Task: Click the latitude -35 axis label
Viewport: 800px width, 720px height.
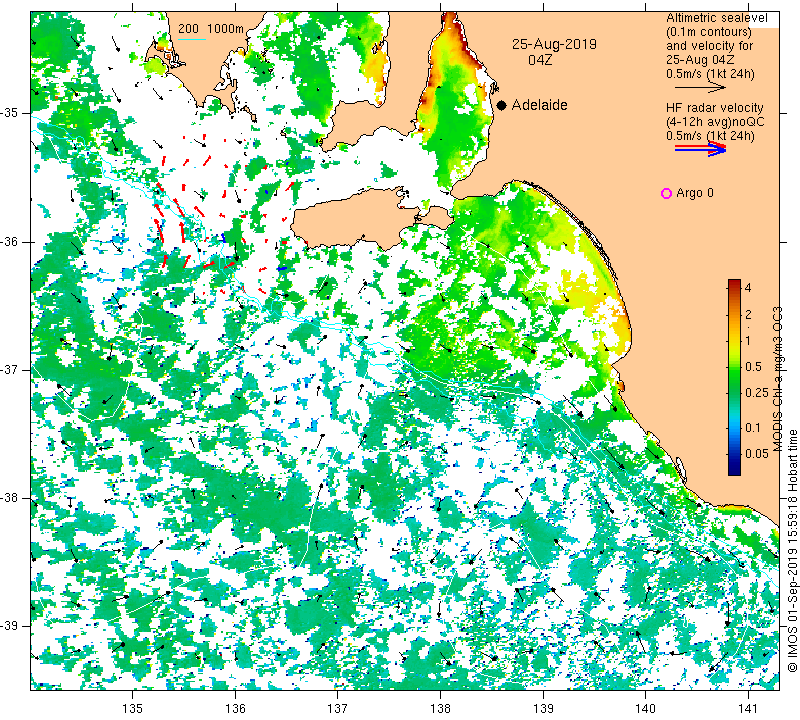Action: click(10, 113)
